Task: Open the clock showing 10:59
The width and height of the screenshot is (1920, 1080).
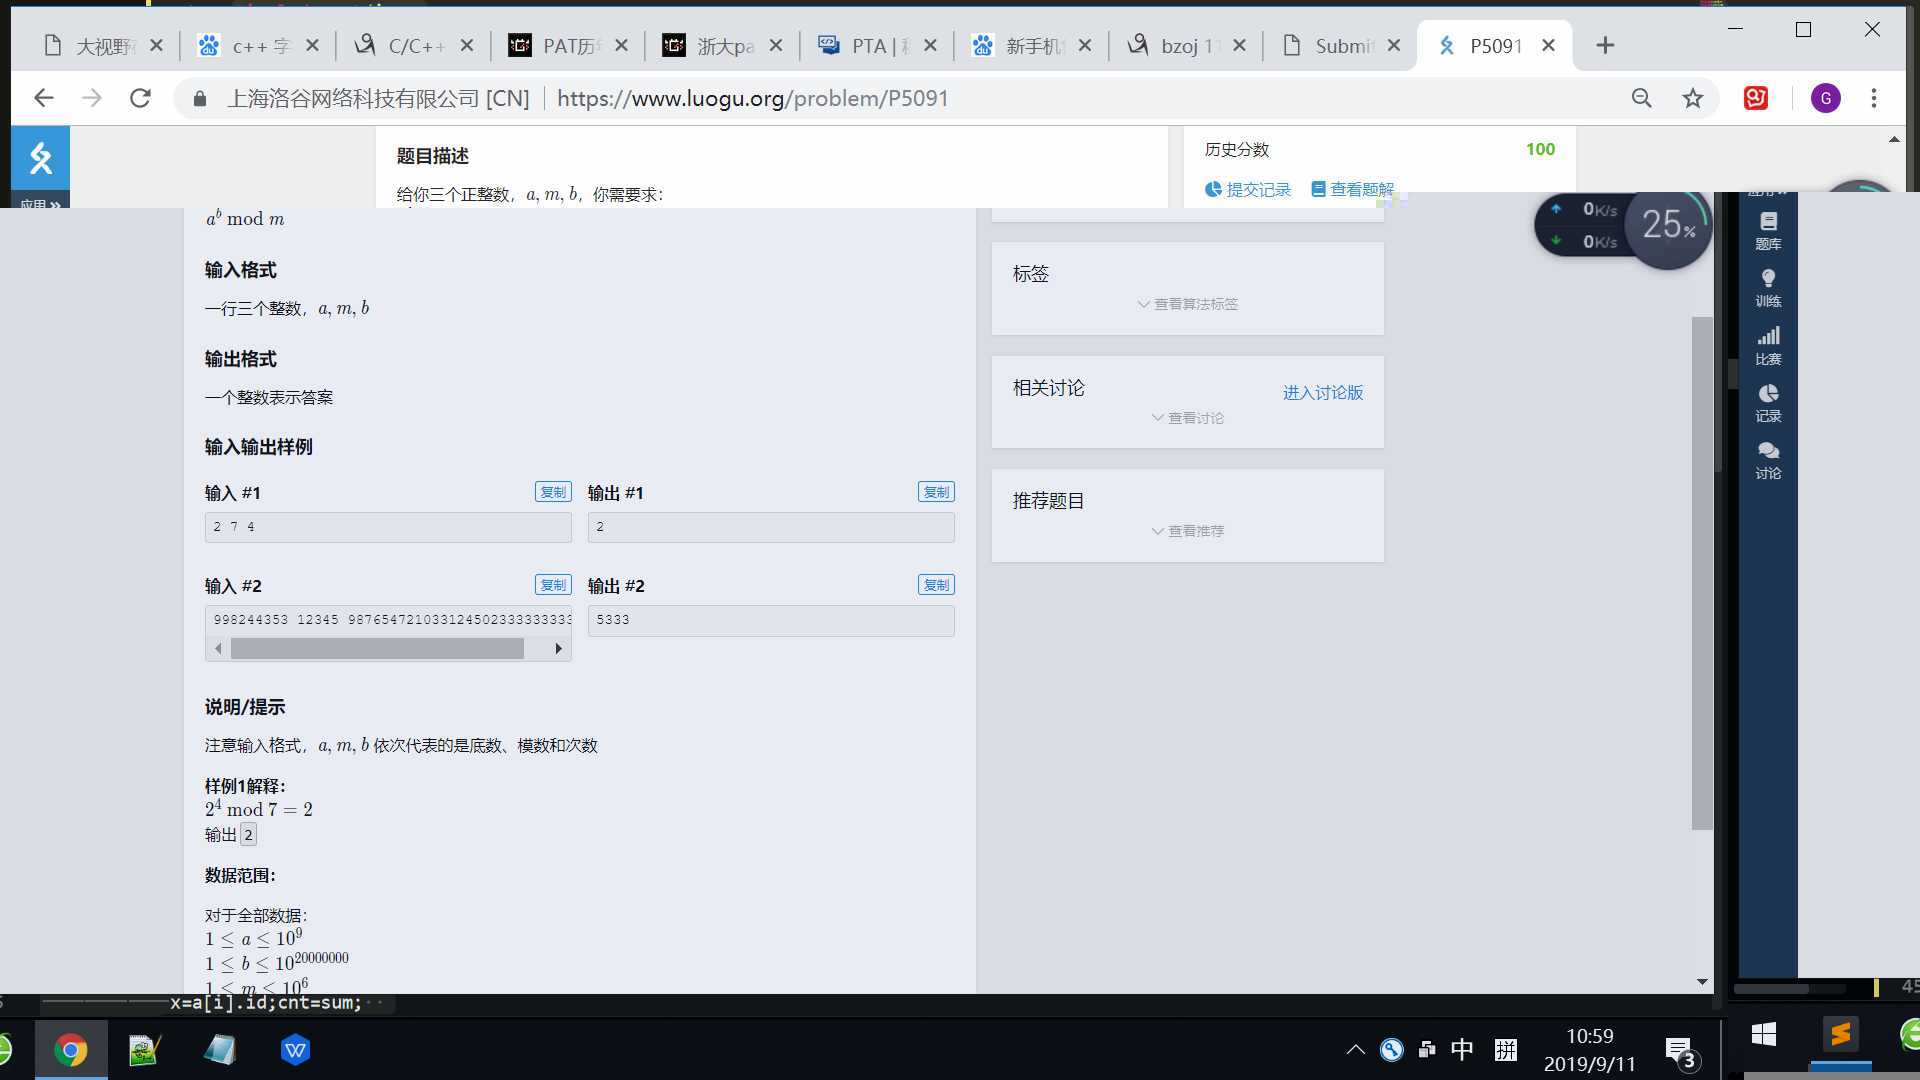Action: 1590,1050
